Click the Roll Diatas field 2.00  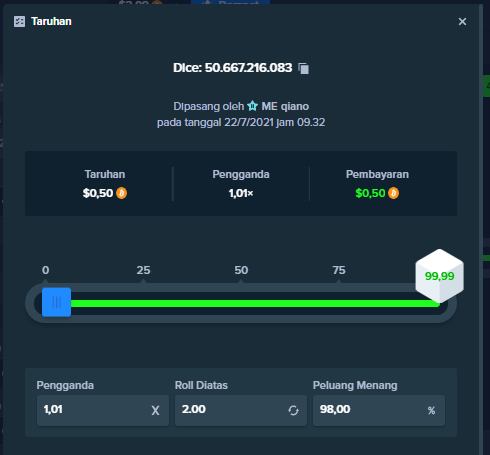[241, 410]
